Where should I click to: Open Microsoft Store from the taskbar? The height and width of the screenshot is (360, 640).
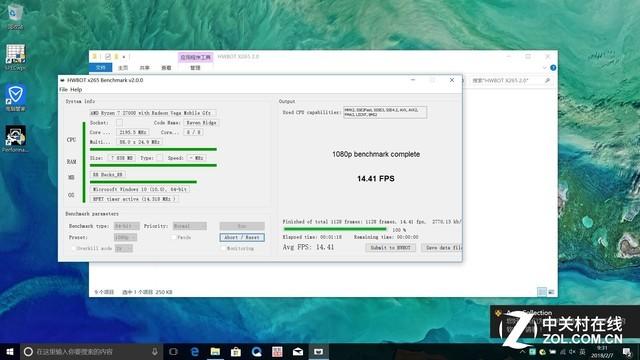(x=236, y=351)
